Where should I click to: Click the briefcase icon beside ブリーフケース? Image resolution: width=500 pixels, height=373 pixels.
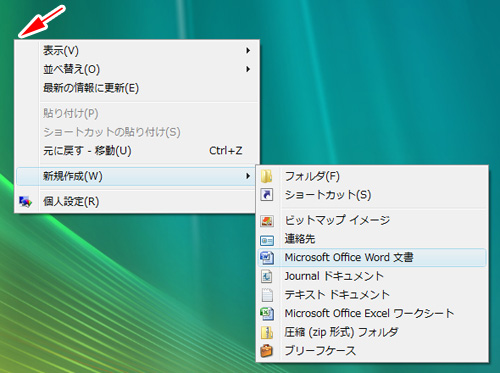click(266, 351)
